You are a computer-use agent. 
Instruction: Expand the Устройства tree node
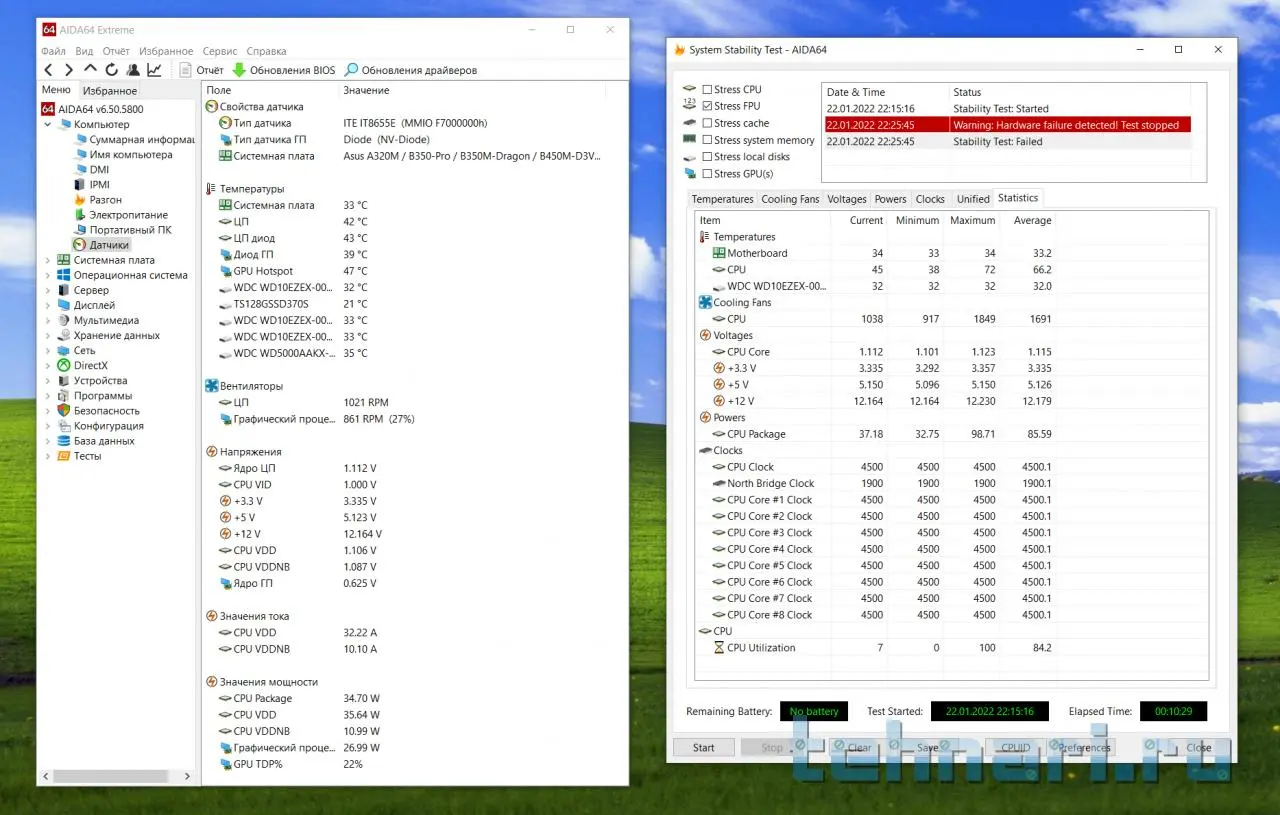tap(48, 381)
